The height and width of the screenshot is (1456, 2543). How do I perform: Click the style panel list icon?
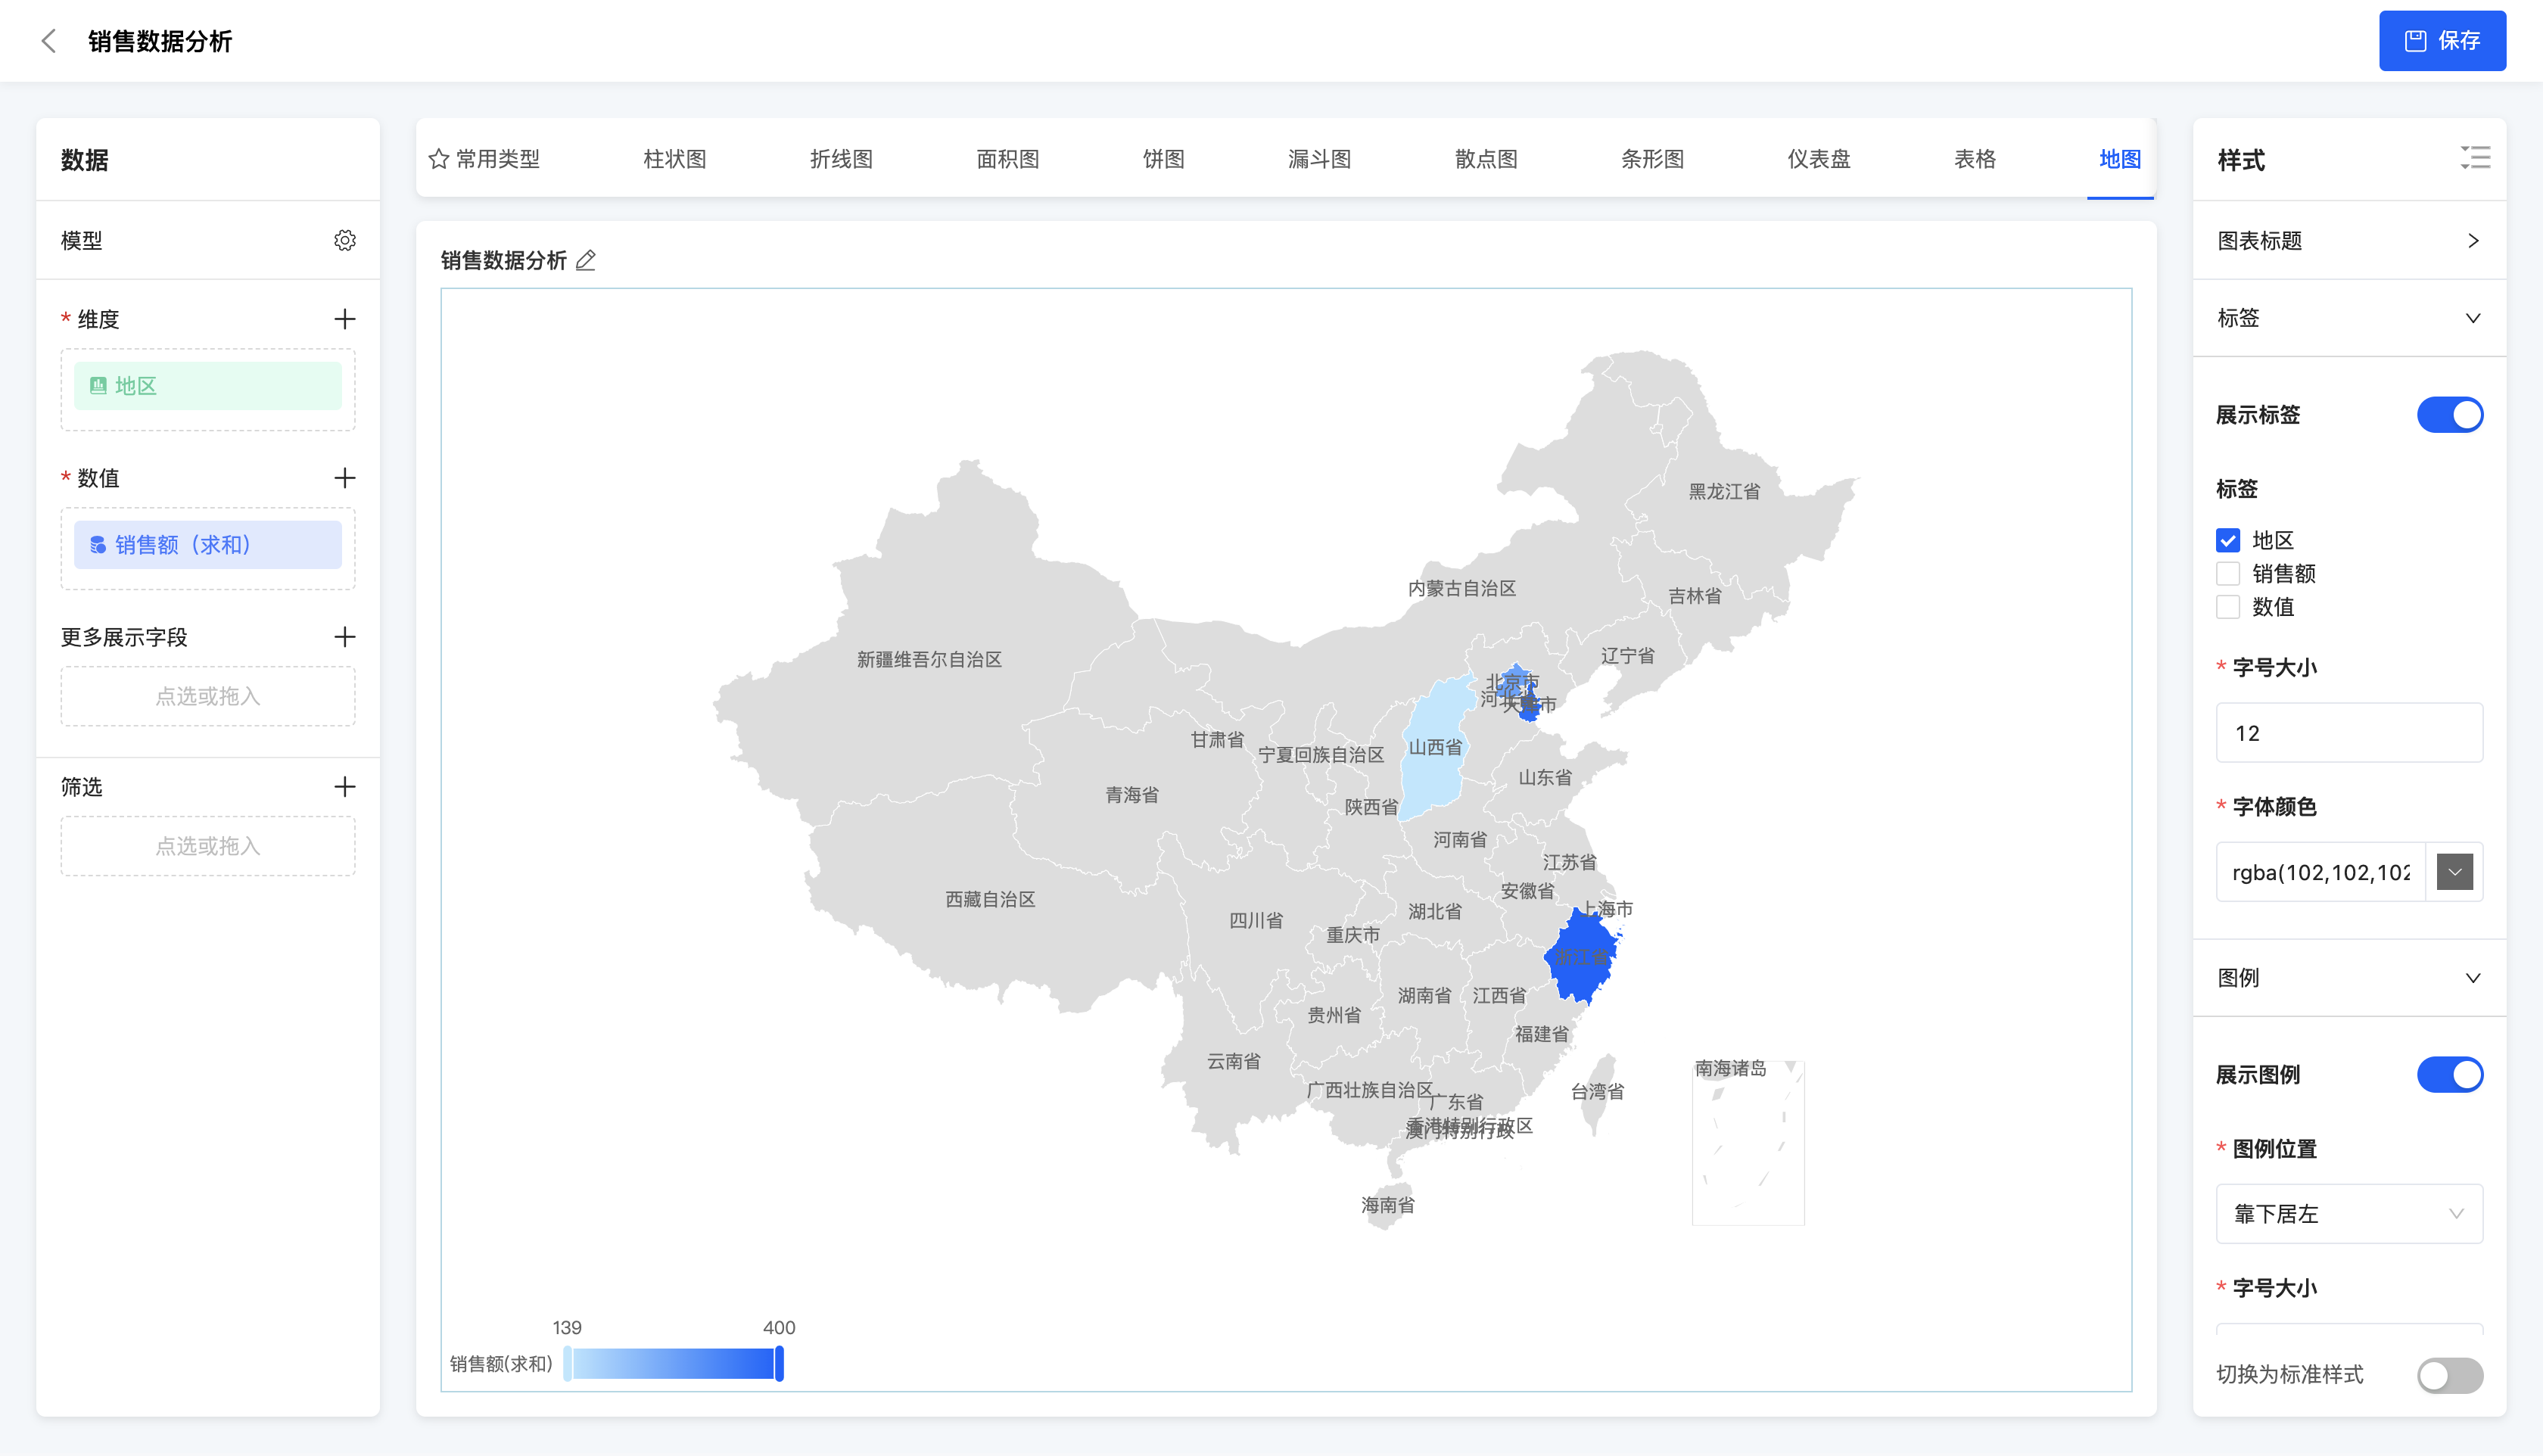click(2475, 158)
